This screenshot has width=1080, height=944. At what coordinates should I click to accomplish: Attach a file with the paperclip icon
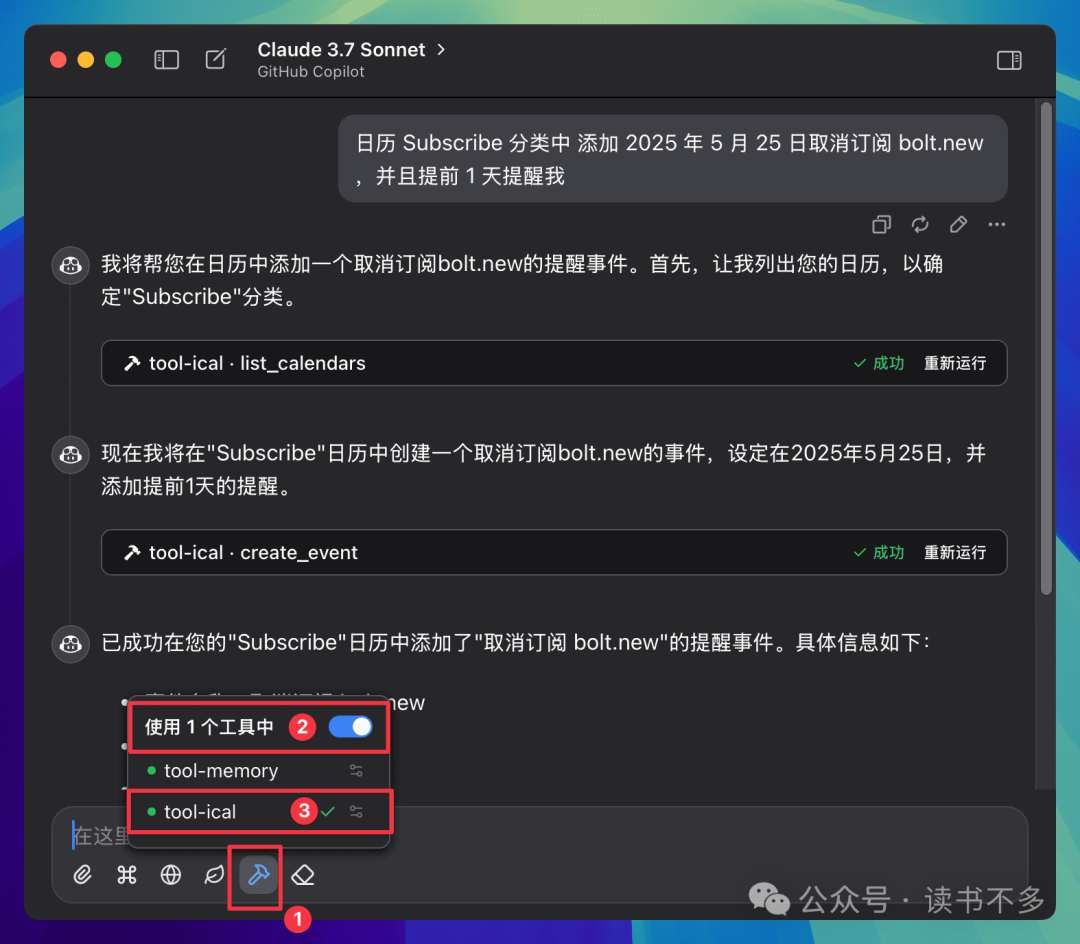[x=83, y=874]
